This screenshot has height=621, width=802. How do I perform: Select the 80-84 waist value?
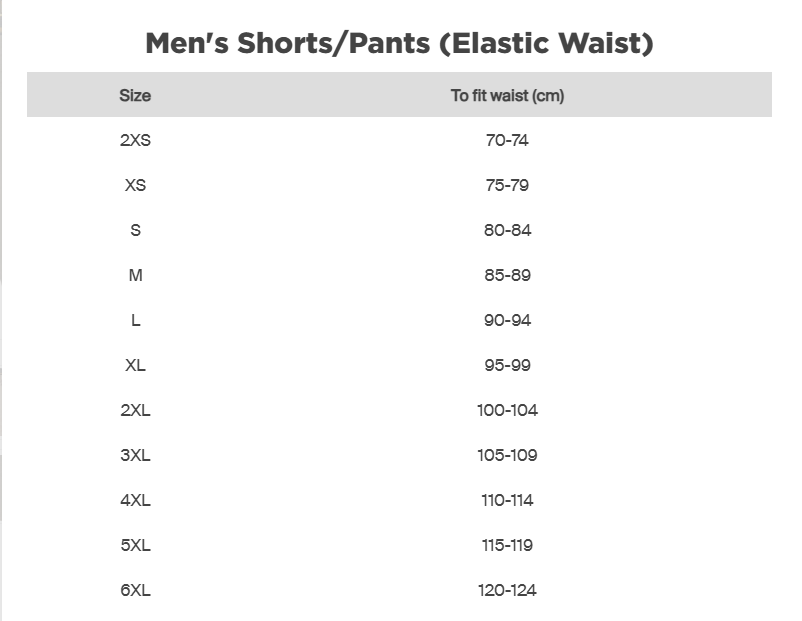(x=507, y=231)
